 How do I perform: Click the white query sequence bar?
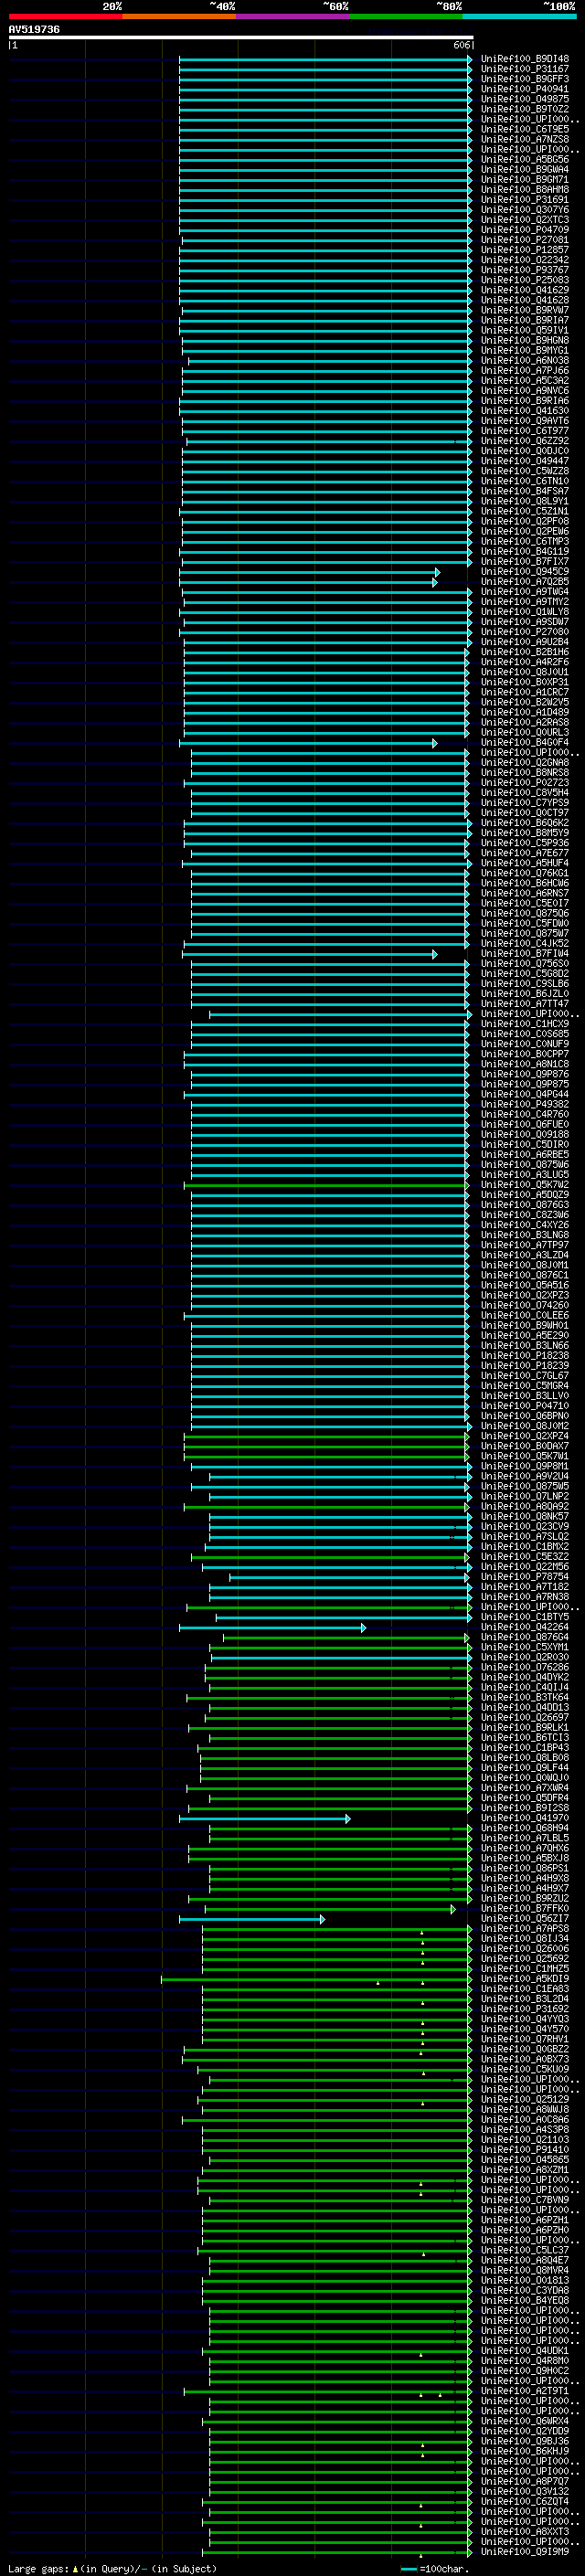pyautogui.click(x=241, y=38)
